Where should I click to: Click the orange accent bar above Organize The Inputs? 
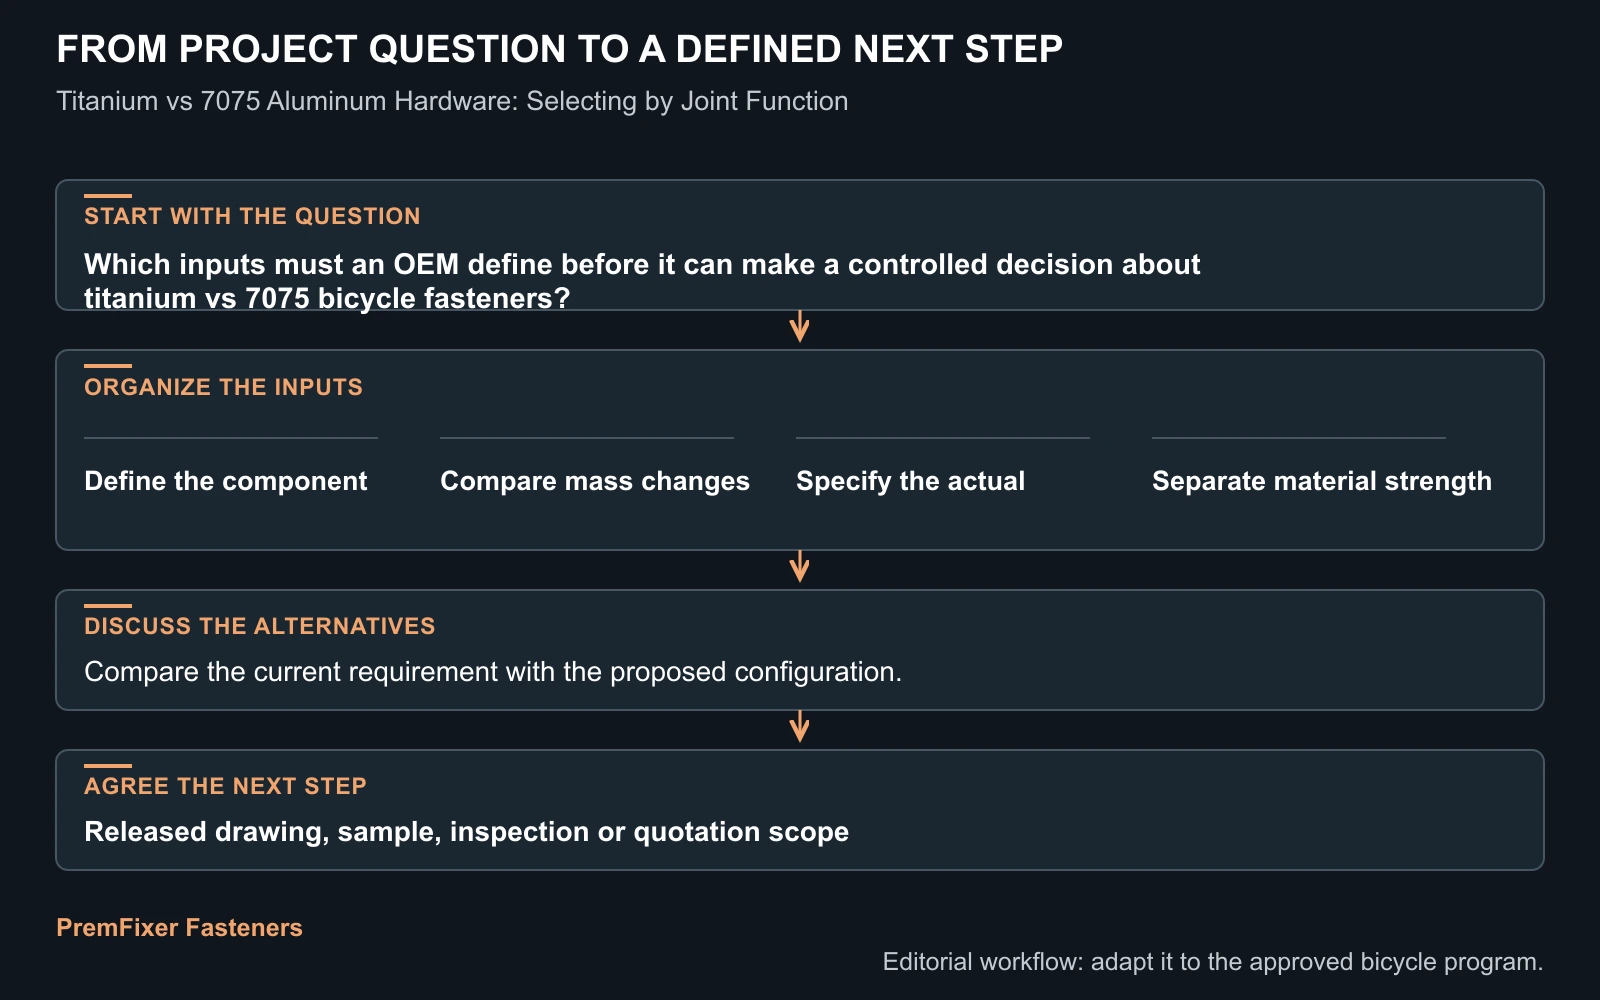pyautogui.click(x=108, y=366)
